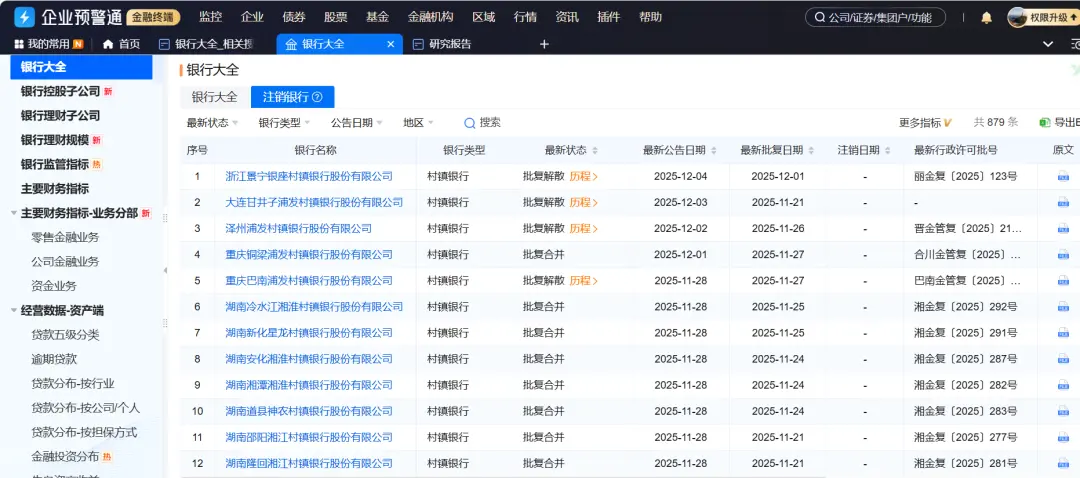
Task: Click the 企业预警通 lightning logo
Action: click(x=23, y=17)
